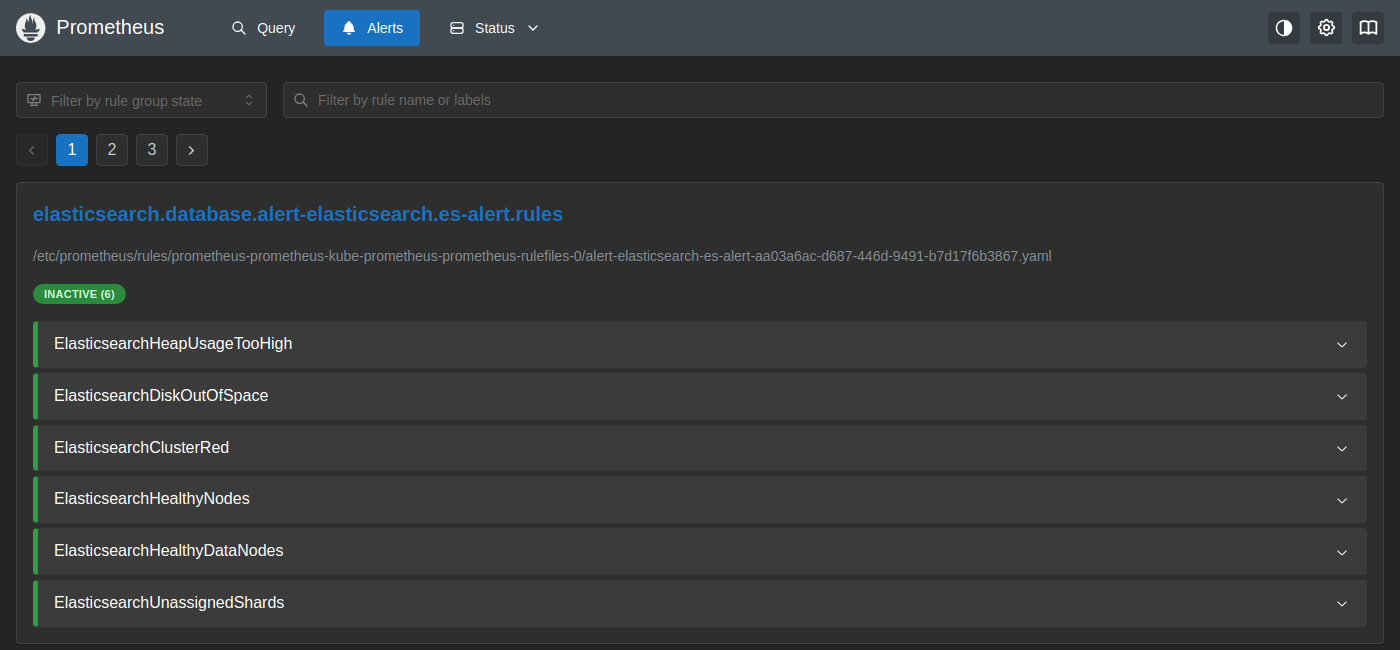Click the Prometheus flame logo
Screen dimensions: 1400x650
pyautogui.click(x=31, y=28)
